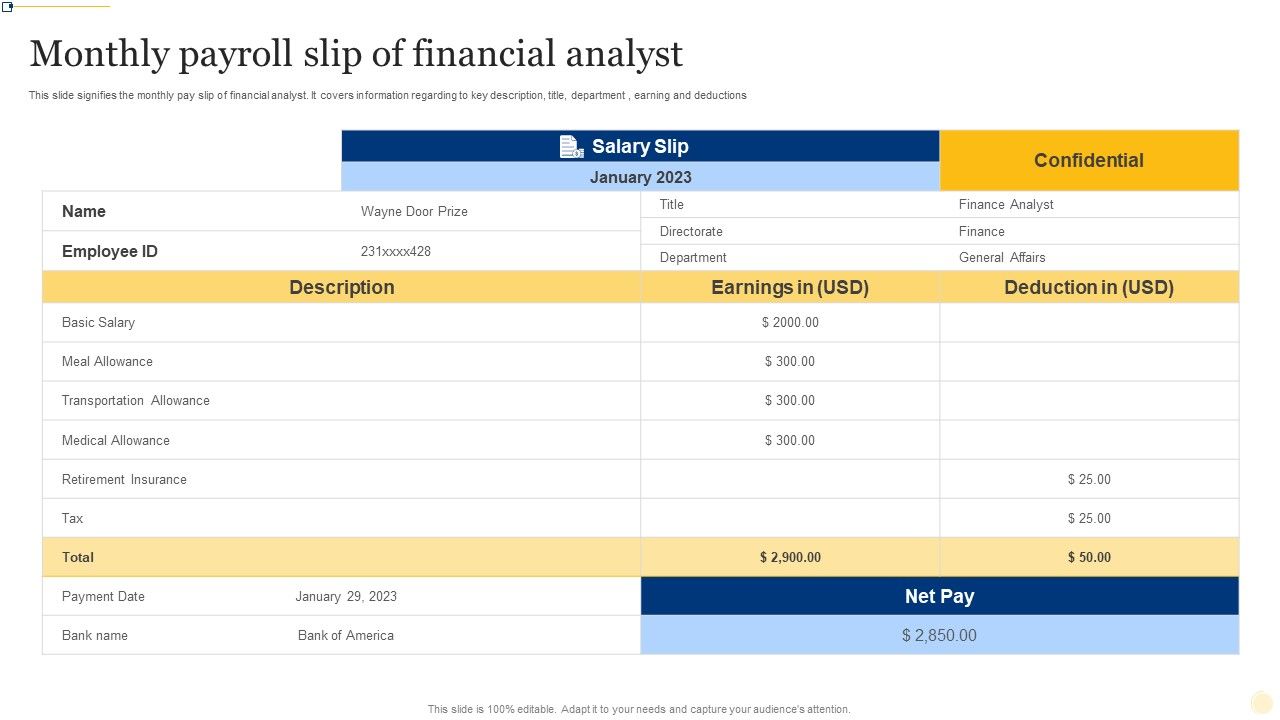The width and height of the screenshot is (1280, 720).
Task: Select the slide description subtitle sentence
Action: (388, 95)
